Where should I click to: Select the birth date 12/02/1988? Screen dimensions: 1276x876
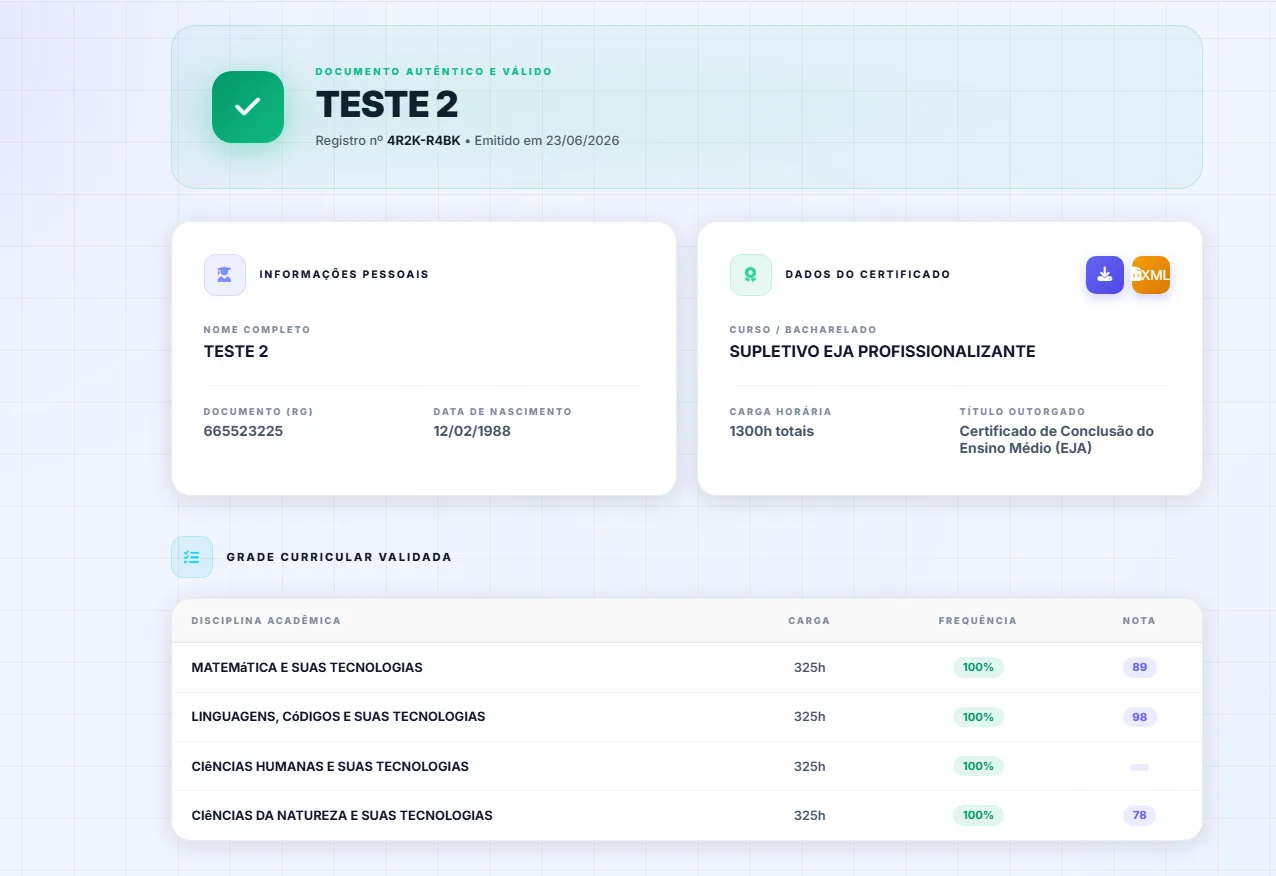(x=472, y=431)
